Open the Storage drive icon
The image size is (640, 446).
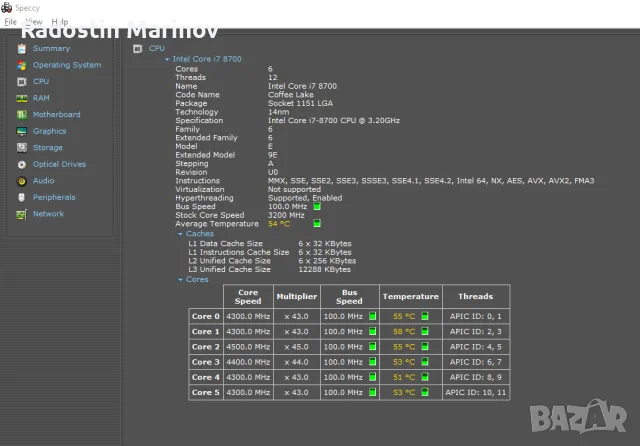pyautogui.click(x=22, y=148)
